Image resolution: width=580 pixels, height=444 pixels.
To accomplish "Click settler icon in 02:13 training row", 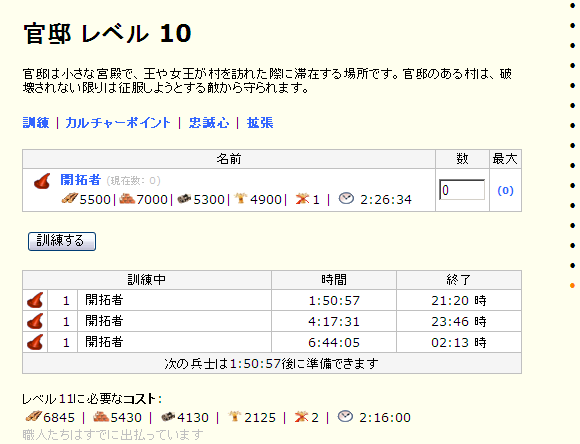I will click(x=35, y=342).
